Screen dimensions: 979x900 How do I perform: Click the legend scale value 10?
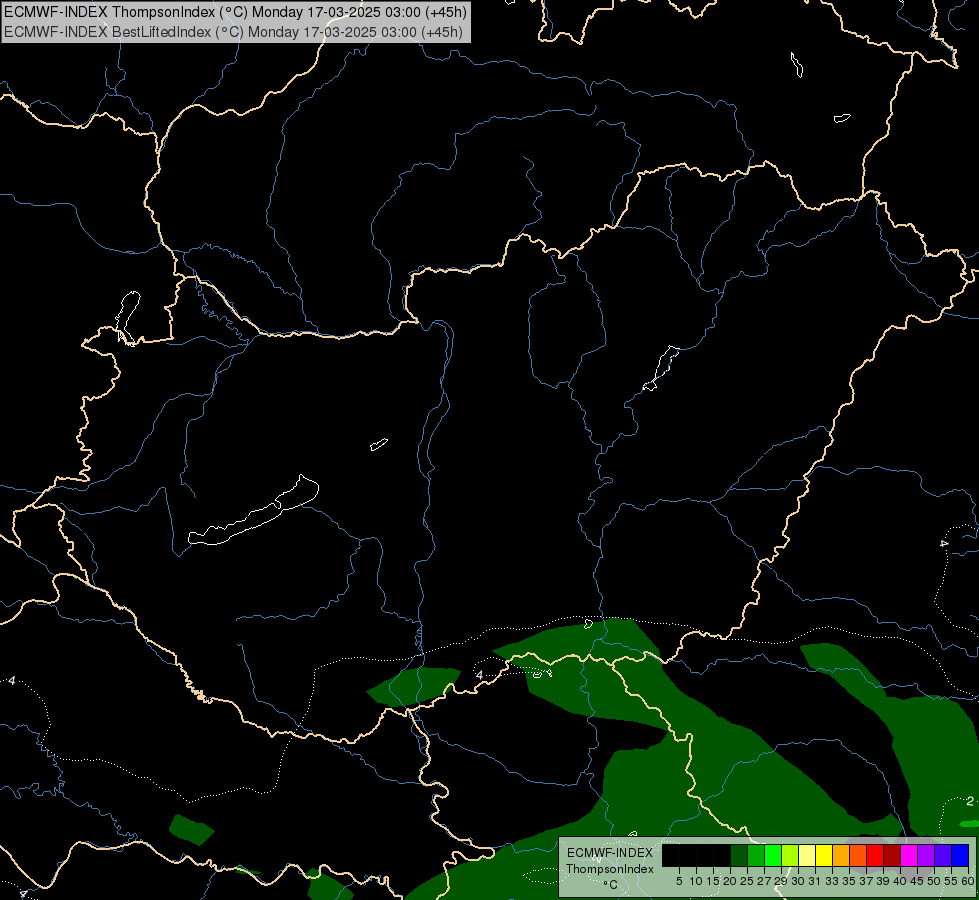coord(696,881)
